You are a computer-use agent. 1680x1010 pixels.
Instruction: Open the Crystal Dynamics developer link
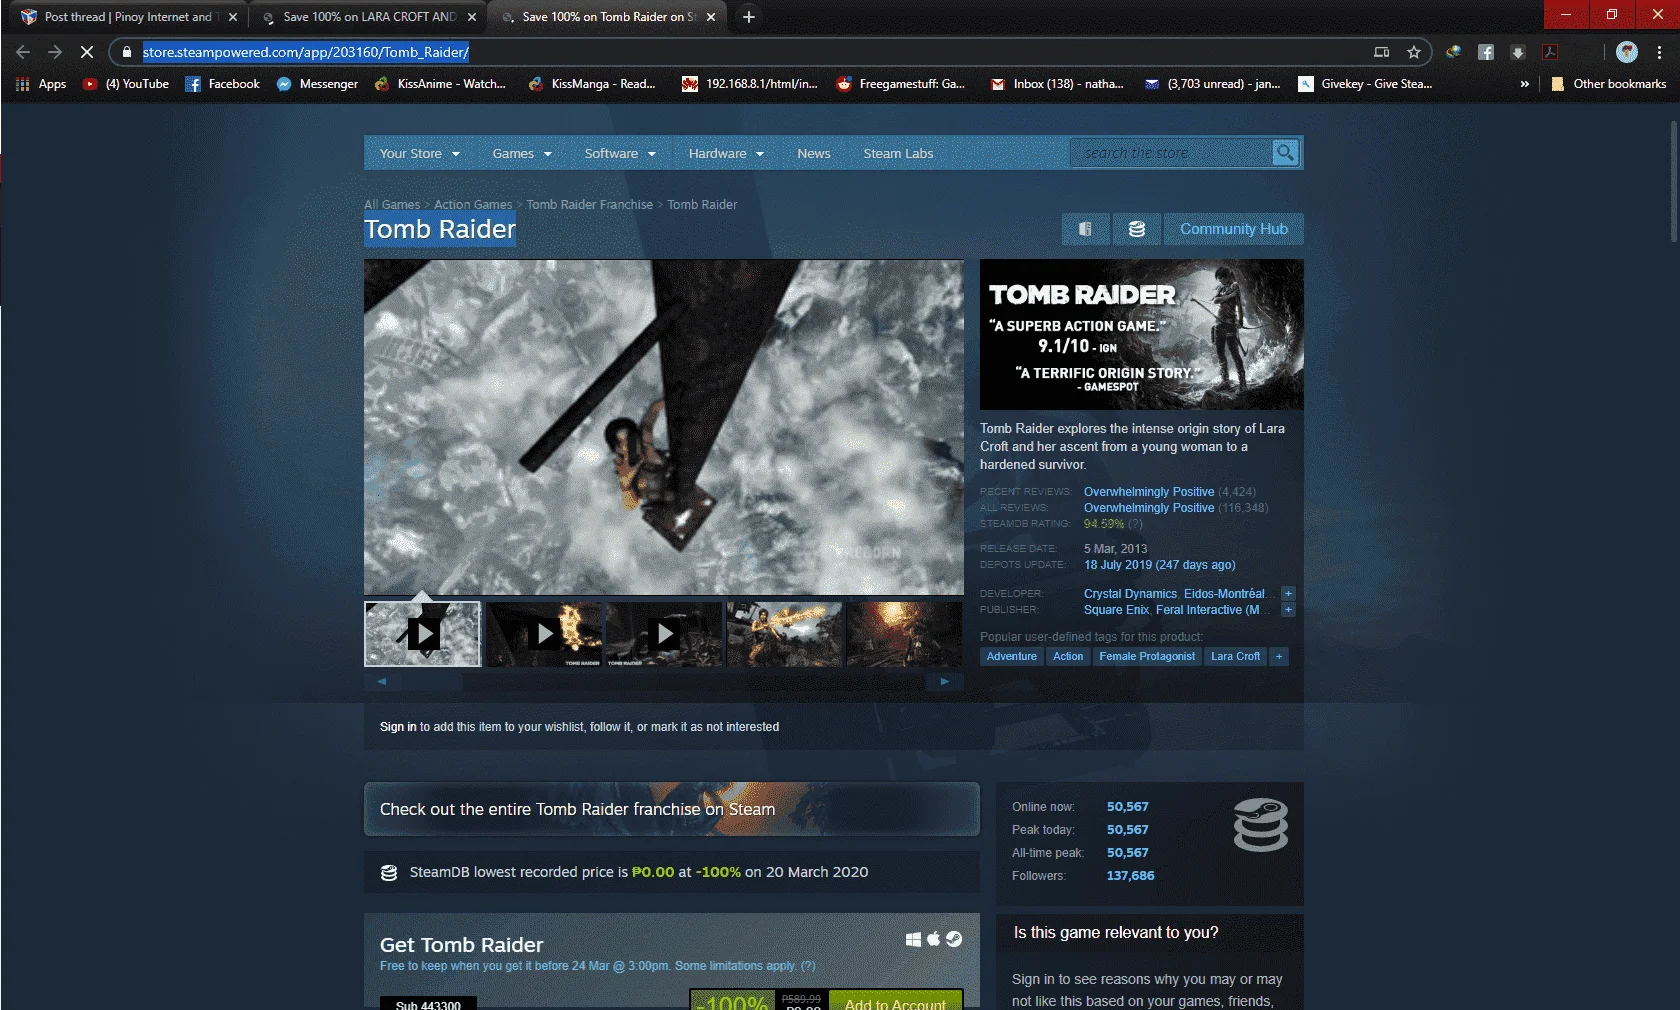pyautogui.click(x=1130, y=594)
